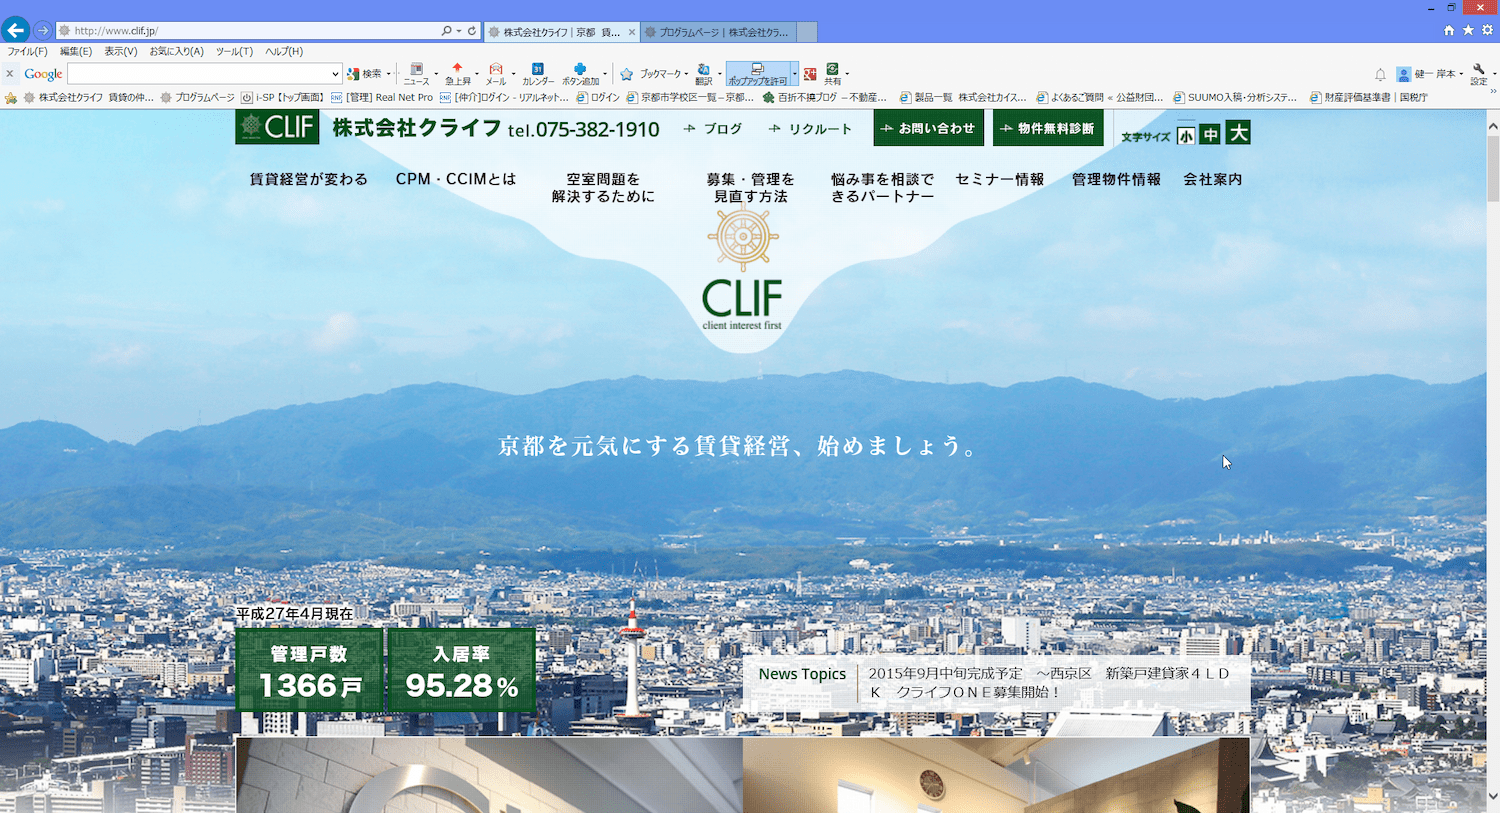
Task: Set font size to 大 large
Action: click(x=1238, y=132)
